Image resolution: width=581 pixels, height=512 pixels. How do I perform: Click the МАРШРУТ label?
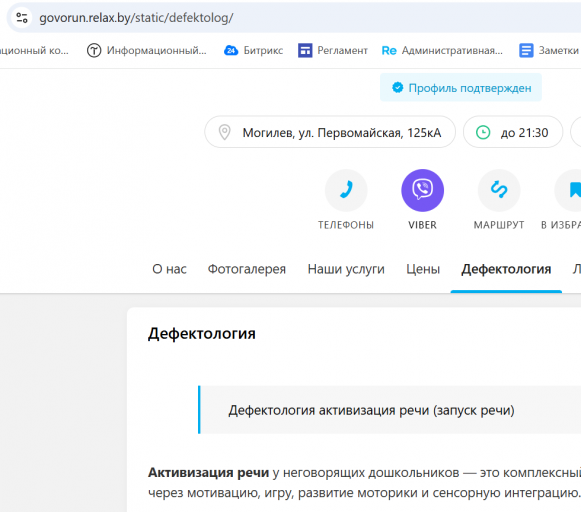pos(499,225)
